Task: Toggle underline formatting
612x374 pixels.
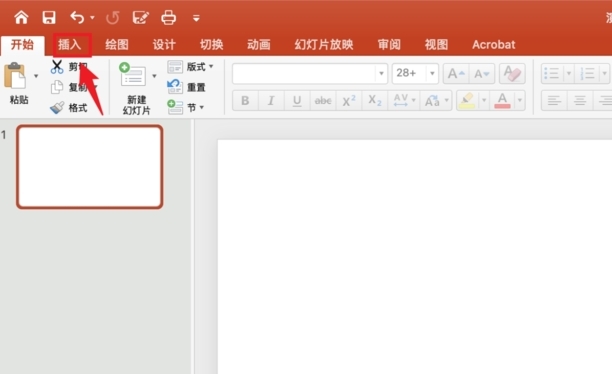Action: click(x=297, y=101)
